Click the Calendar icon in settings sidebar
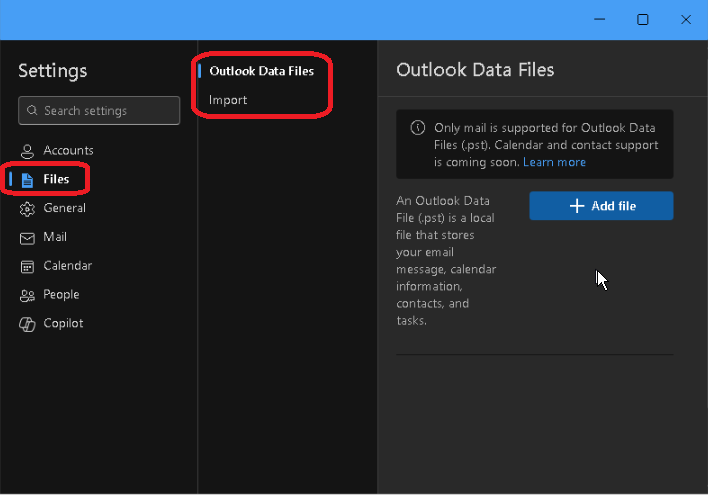Image resolution: width=708 pixels, height=495 pixels. click(27, 266)
